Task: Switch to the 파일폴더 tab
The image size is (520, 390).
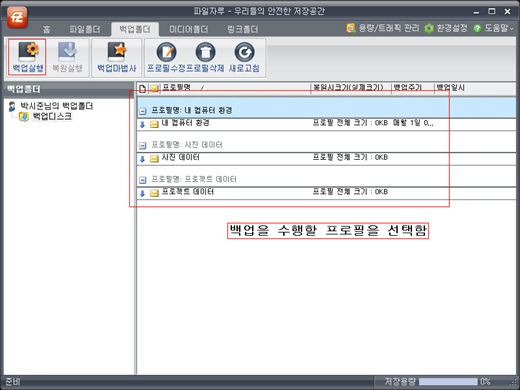Action: pos(85,29)
